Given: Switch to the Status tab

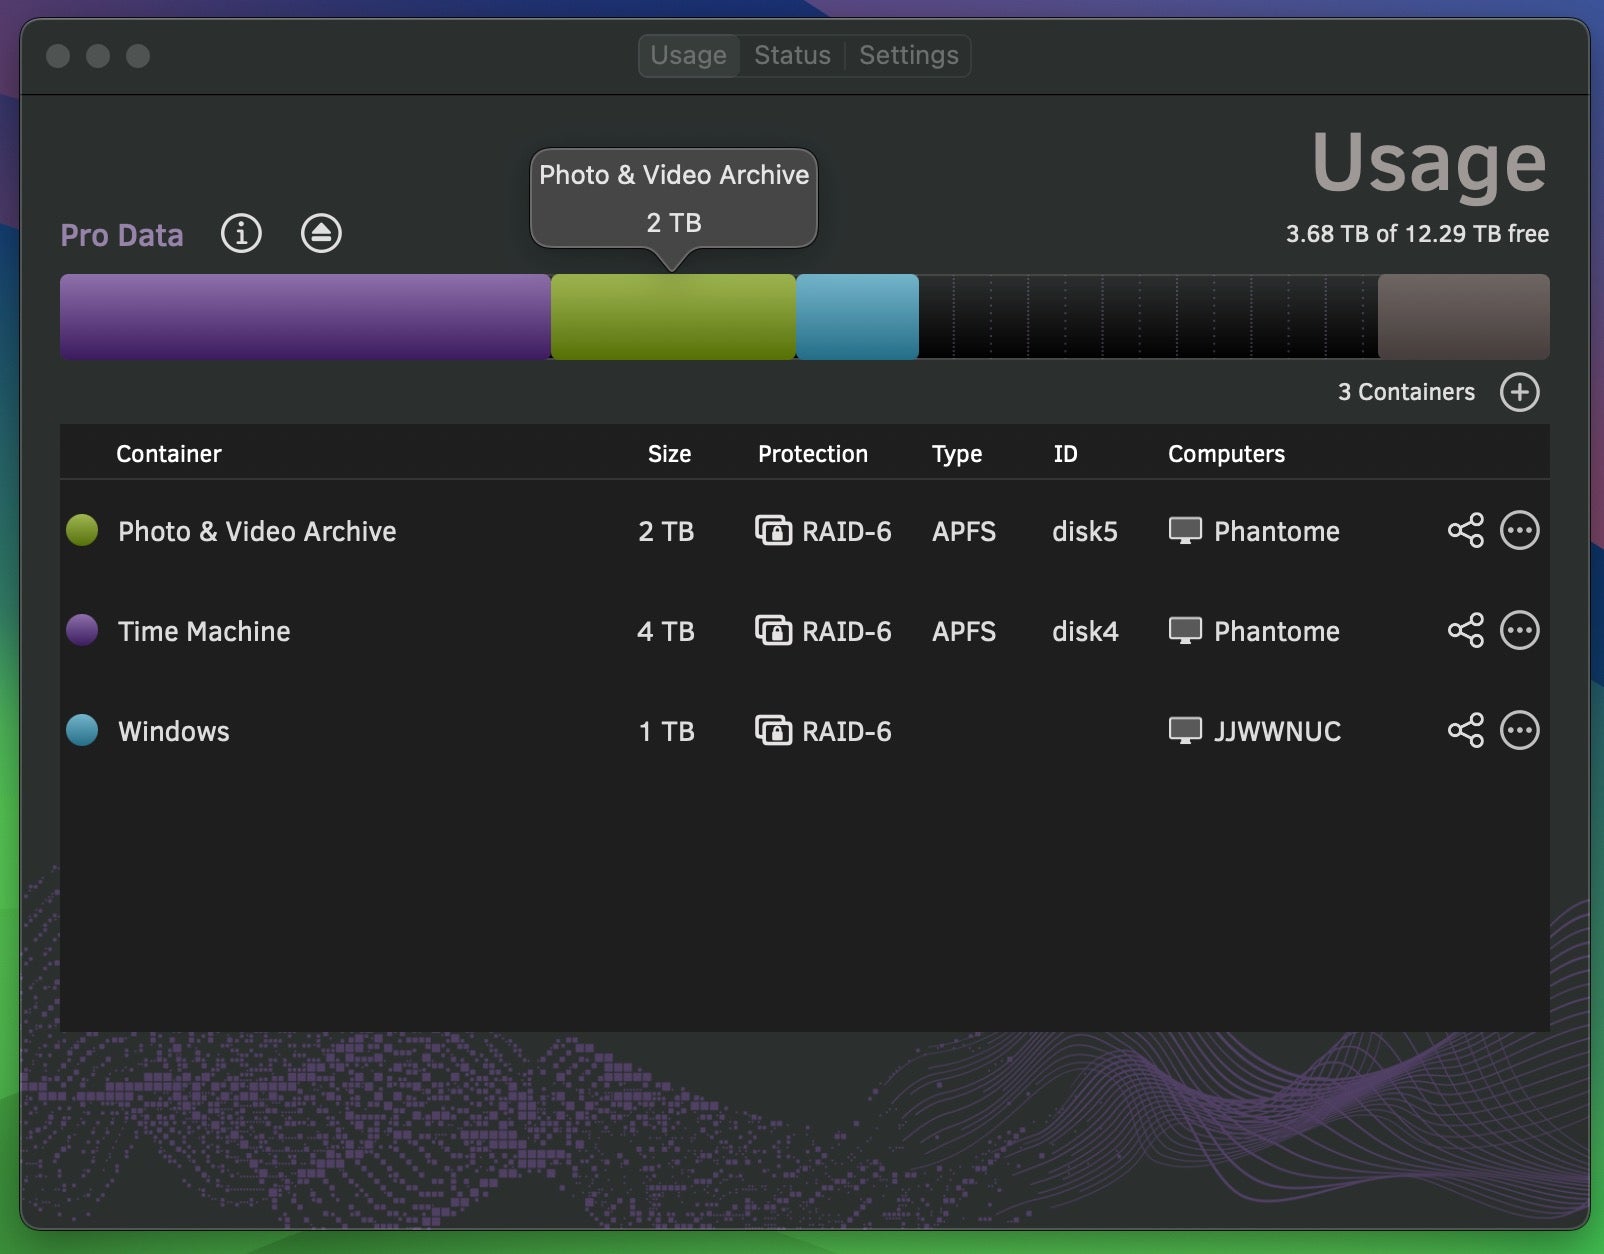Looking at the screenshot, I should click(x=792, y=55).
